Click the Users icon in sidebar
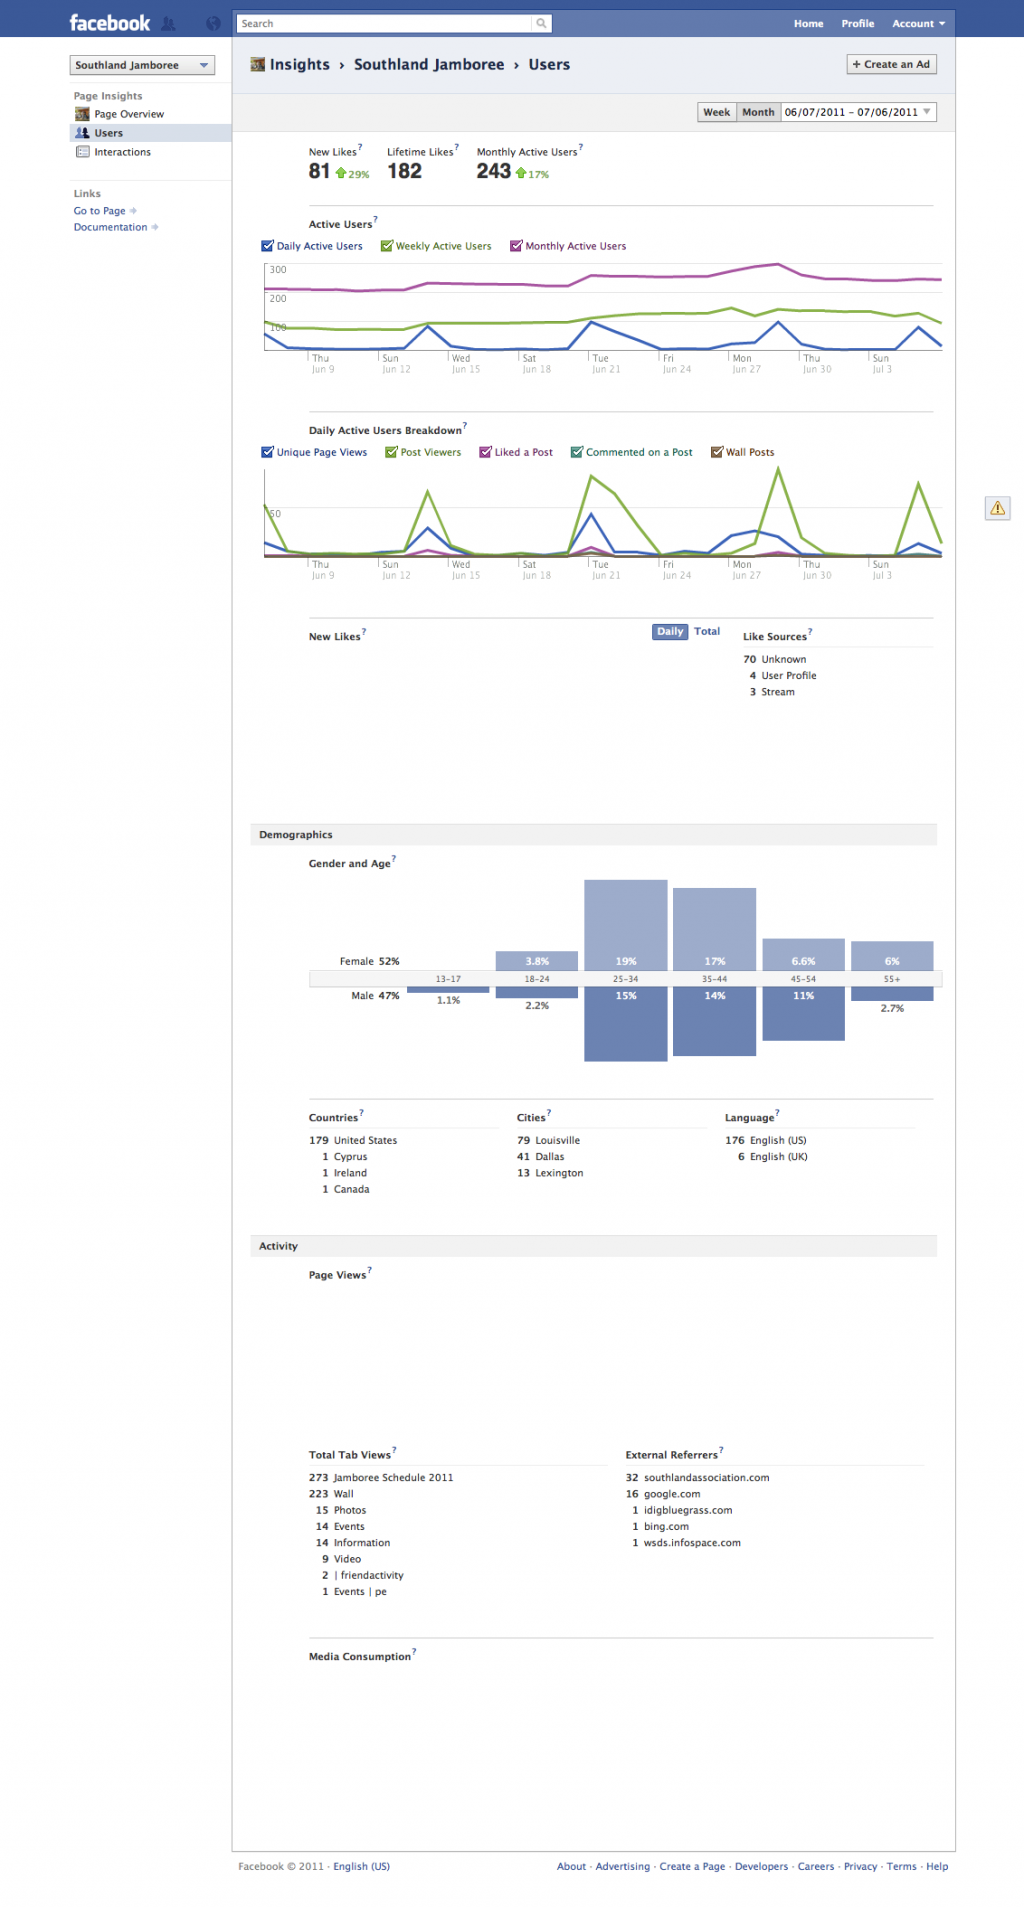Viewport: 1024px width, 1907px height. (82, 133)
